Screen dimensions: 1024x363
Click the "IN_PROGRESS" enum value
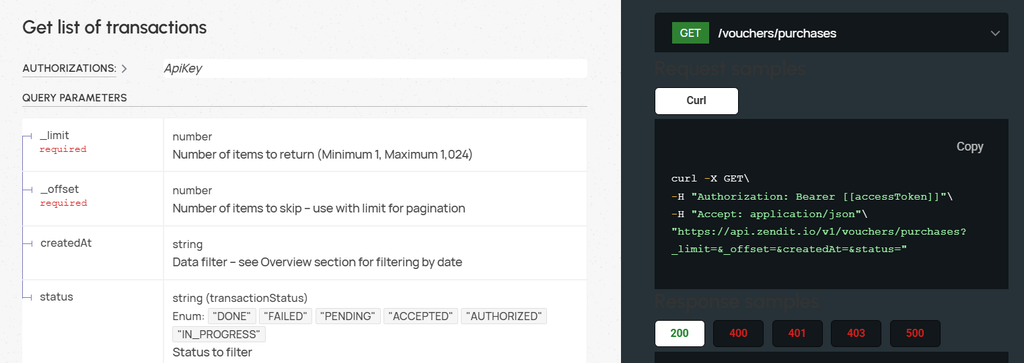click(x=219, y=334)
